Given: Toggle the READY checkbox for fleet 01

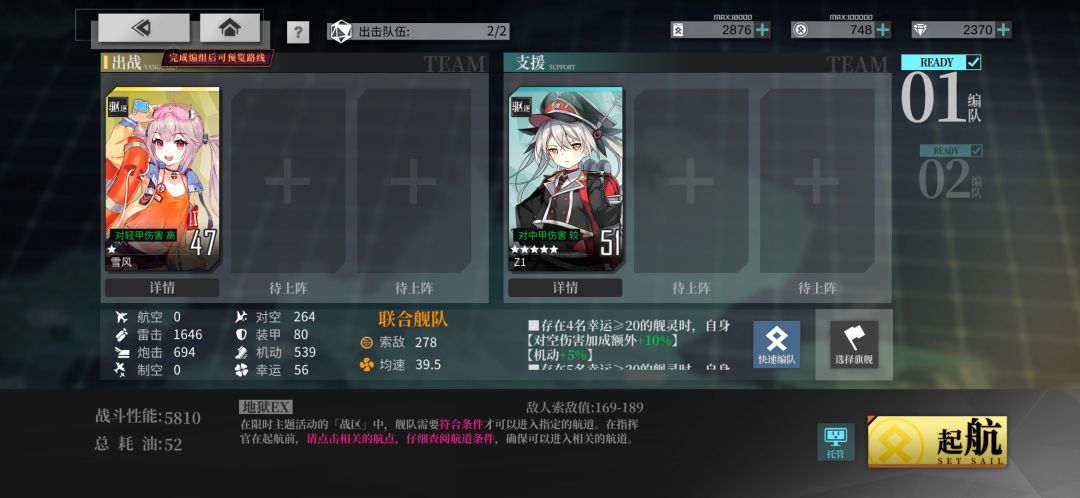Looking at the screenshot, I should 973,62.
